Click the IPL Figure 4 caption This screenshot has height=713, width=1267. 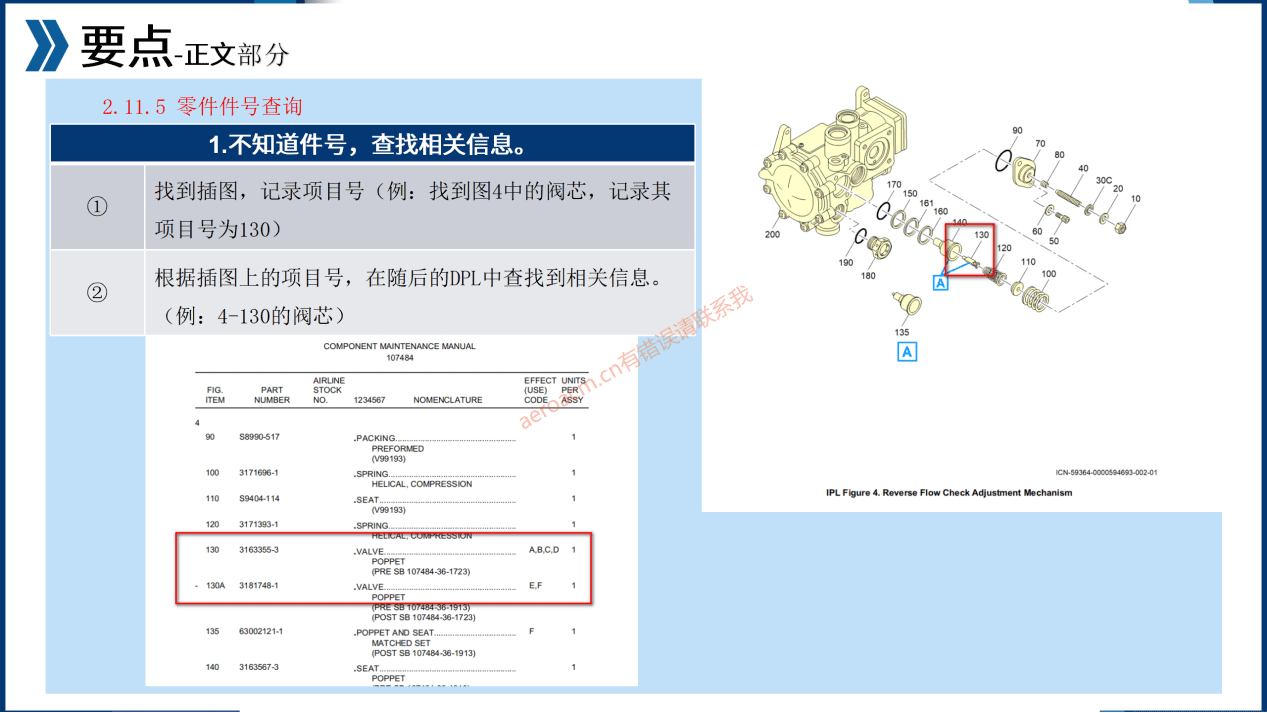[949, 493]
